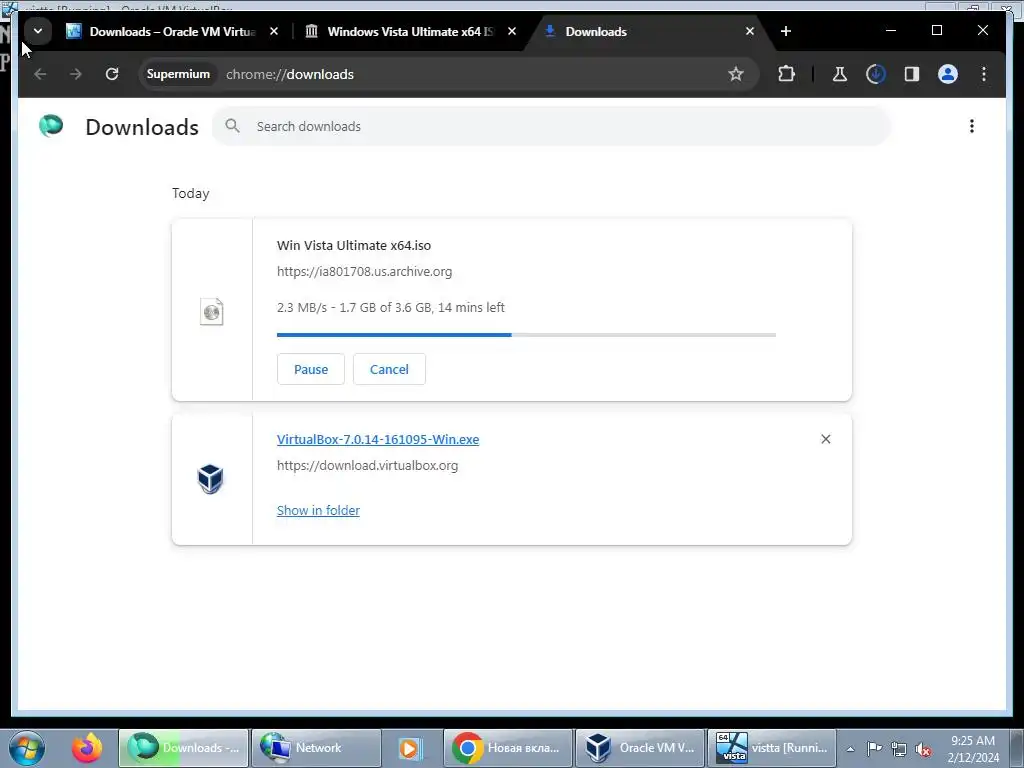Switch to Chrome Новая вкладка taskbar button
Screen dimensions: 1024x768
pyautogui.click(x=508, y=748)
